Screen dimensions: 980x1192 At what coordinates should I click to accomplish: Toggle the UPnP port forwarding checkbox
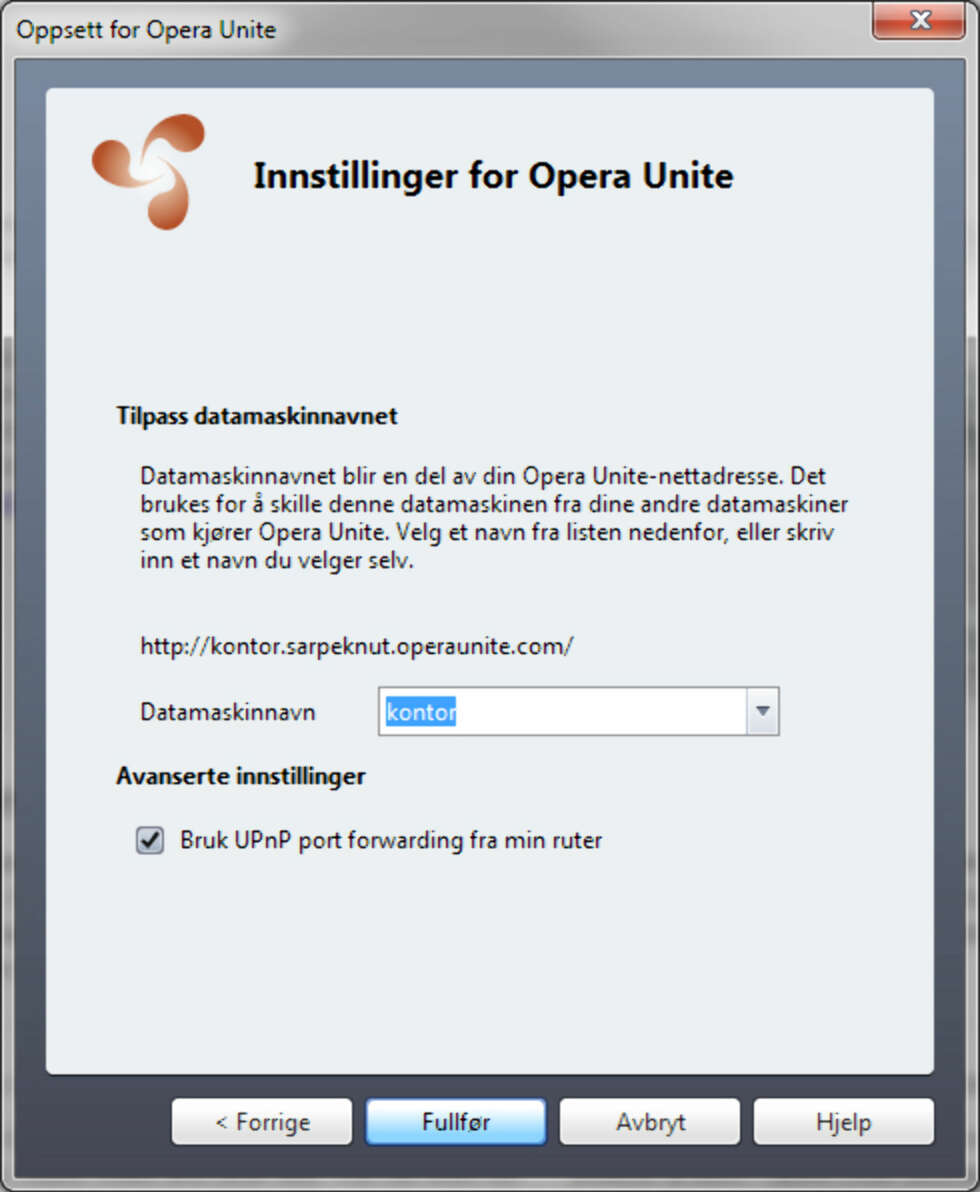150,840
